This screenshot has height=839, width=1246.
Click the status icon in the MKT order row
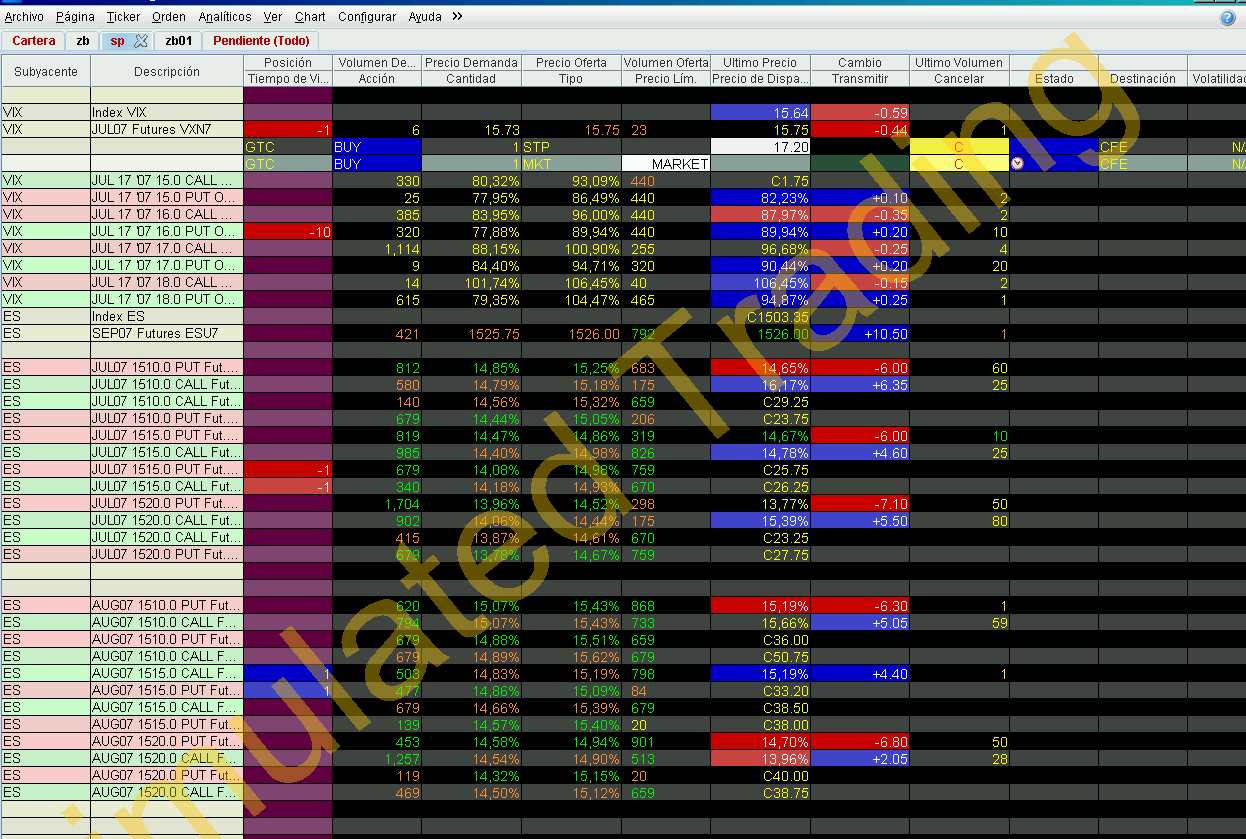tap(1017, 164)
